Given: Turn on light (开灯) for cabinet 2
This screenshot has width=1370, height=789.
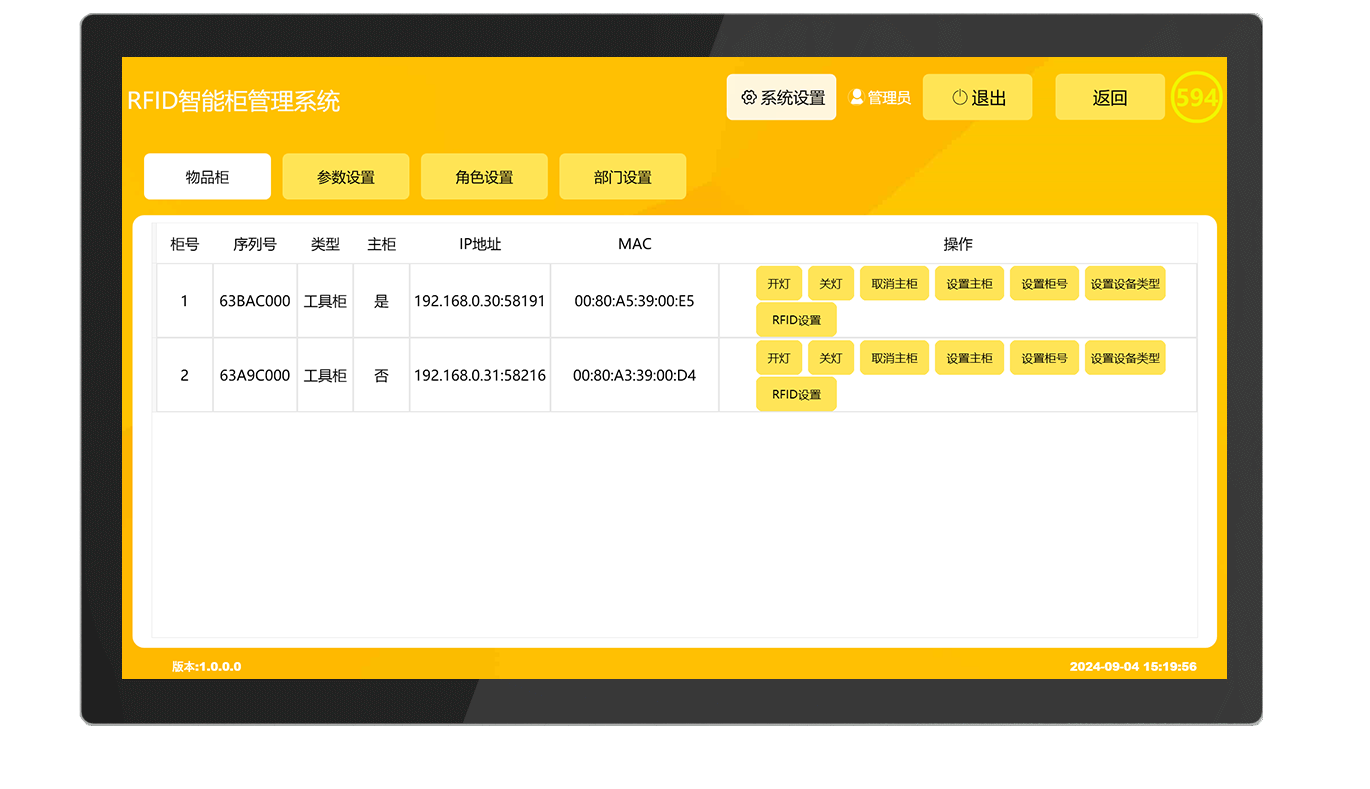Looking at the screenshot, I should click(x=778, y=358).
